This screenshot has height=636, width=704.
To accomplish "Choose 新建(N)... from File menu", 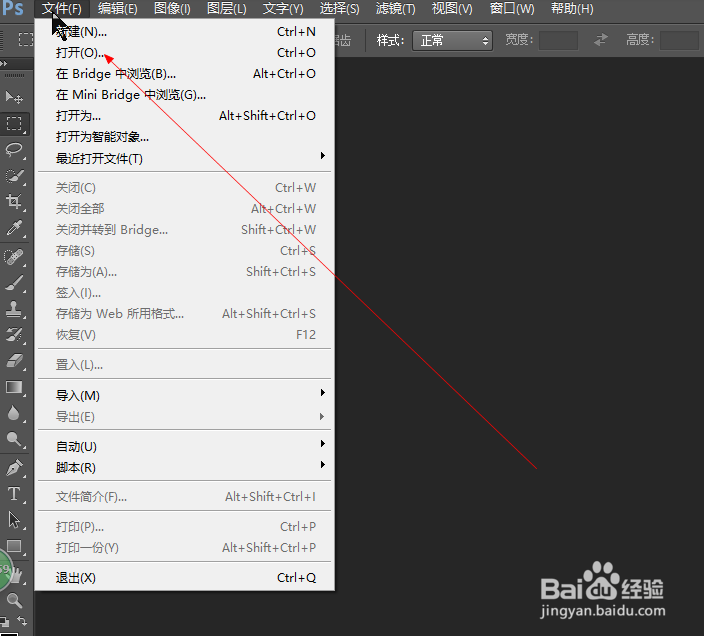I will tap(185, 32).
